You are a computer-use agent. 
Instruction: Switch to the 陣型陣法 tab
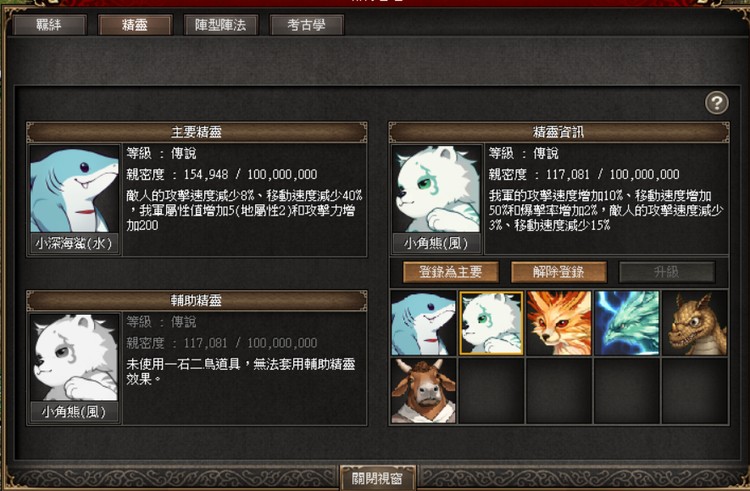221,25
